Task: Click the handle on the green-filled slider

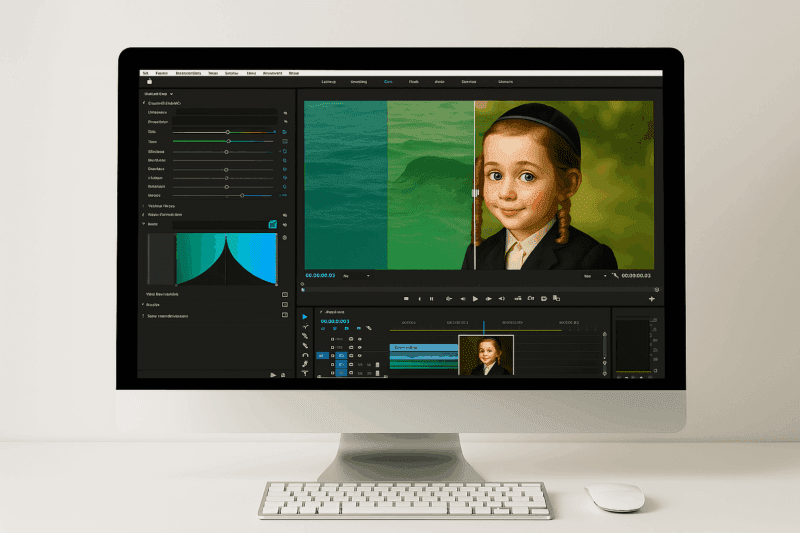Action: point(229,141)
